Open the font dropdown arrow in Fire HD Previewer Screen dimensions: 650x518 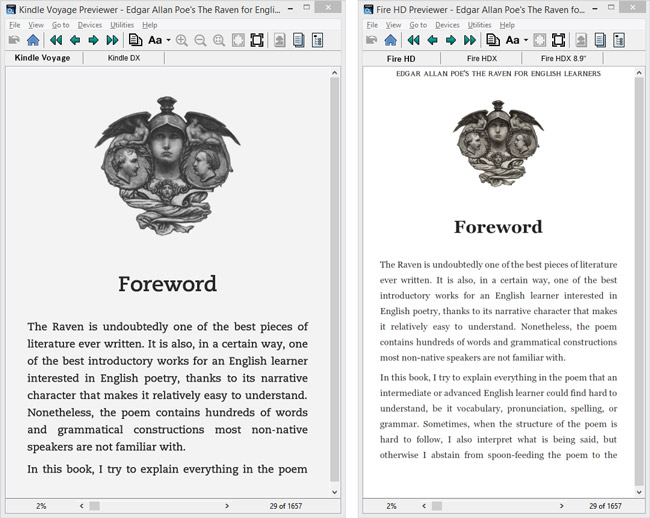point(526,40)
